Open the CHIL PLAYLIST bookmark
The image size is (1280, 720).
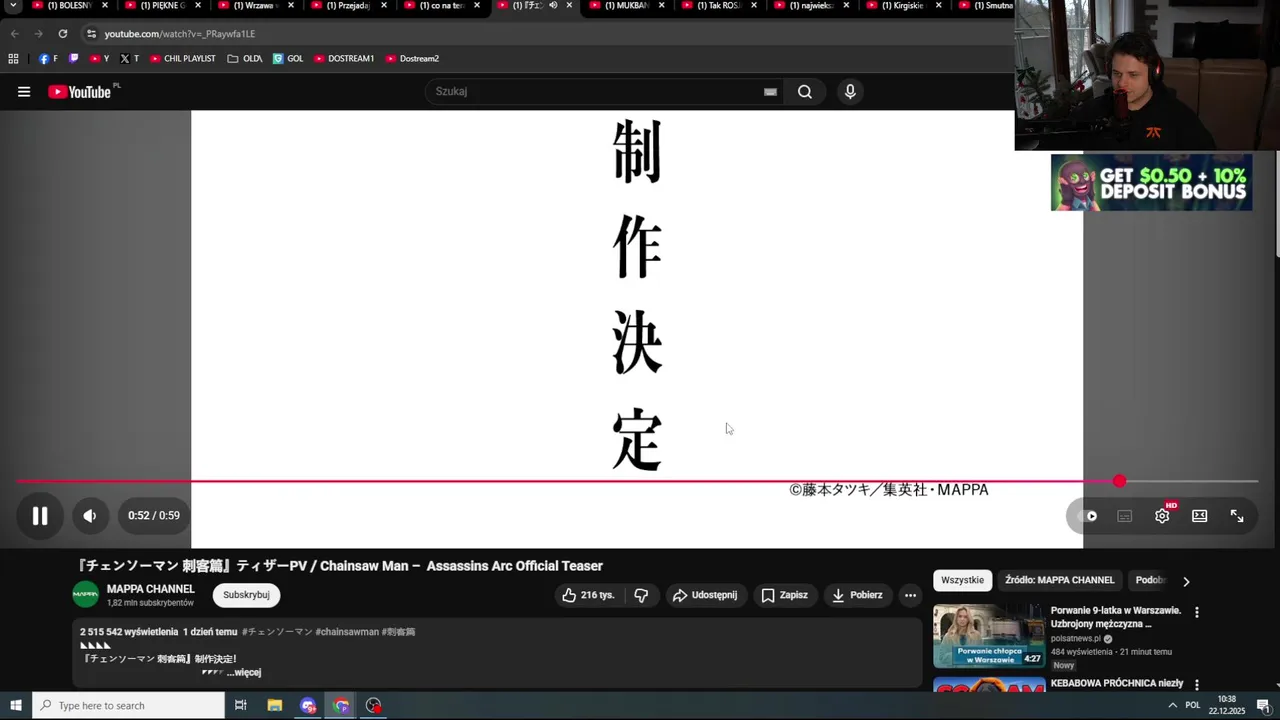(183, 59)
